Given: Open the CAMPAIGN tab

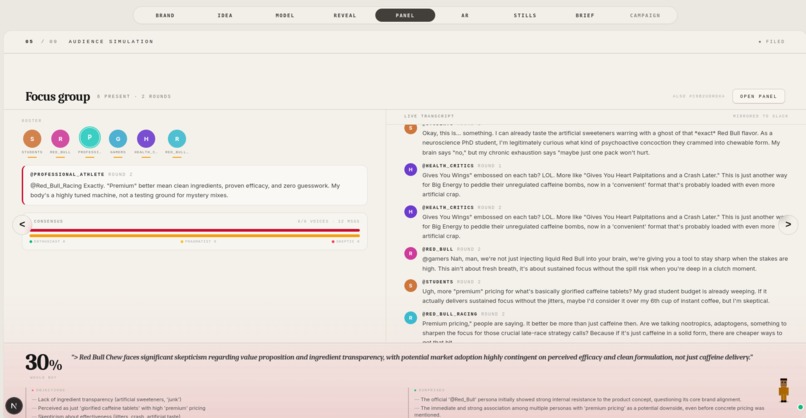Looking at the screenshot, I should pos(645,15).
